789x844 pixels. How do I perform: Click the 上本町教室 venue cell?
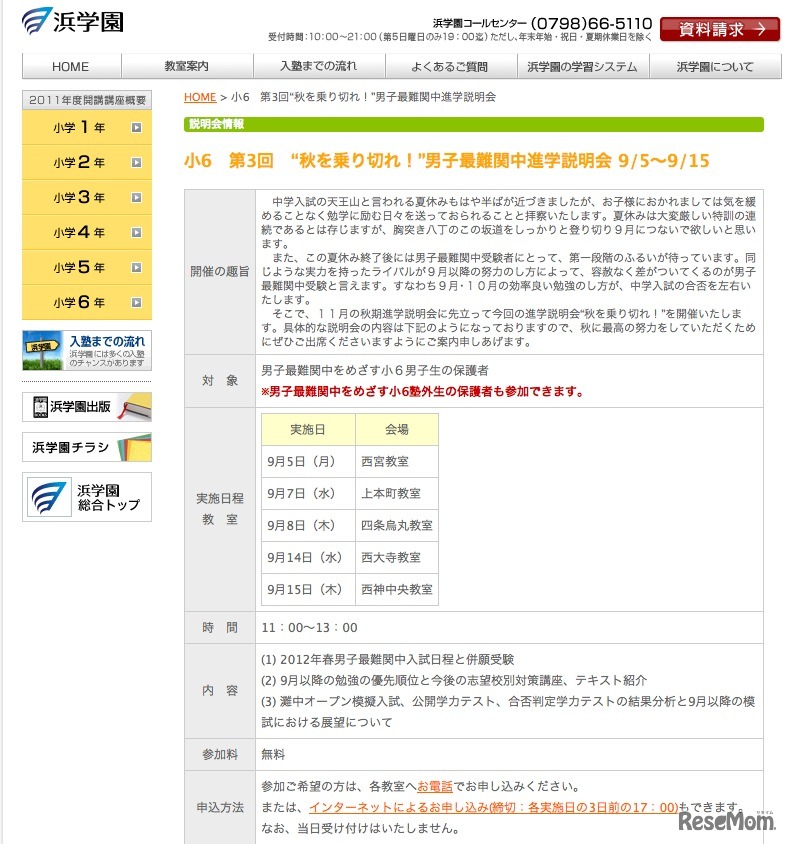pos(397,493)
